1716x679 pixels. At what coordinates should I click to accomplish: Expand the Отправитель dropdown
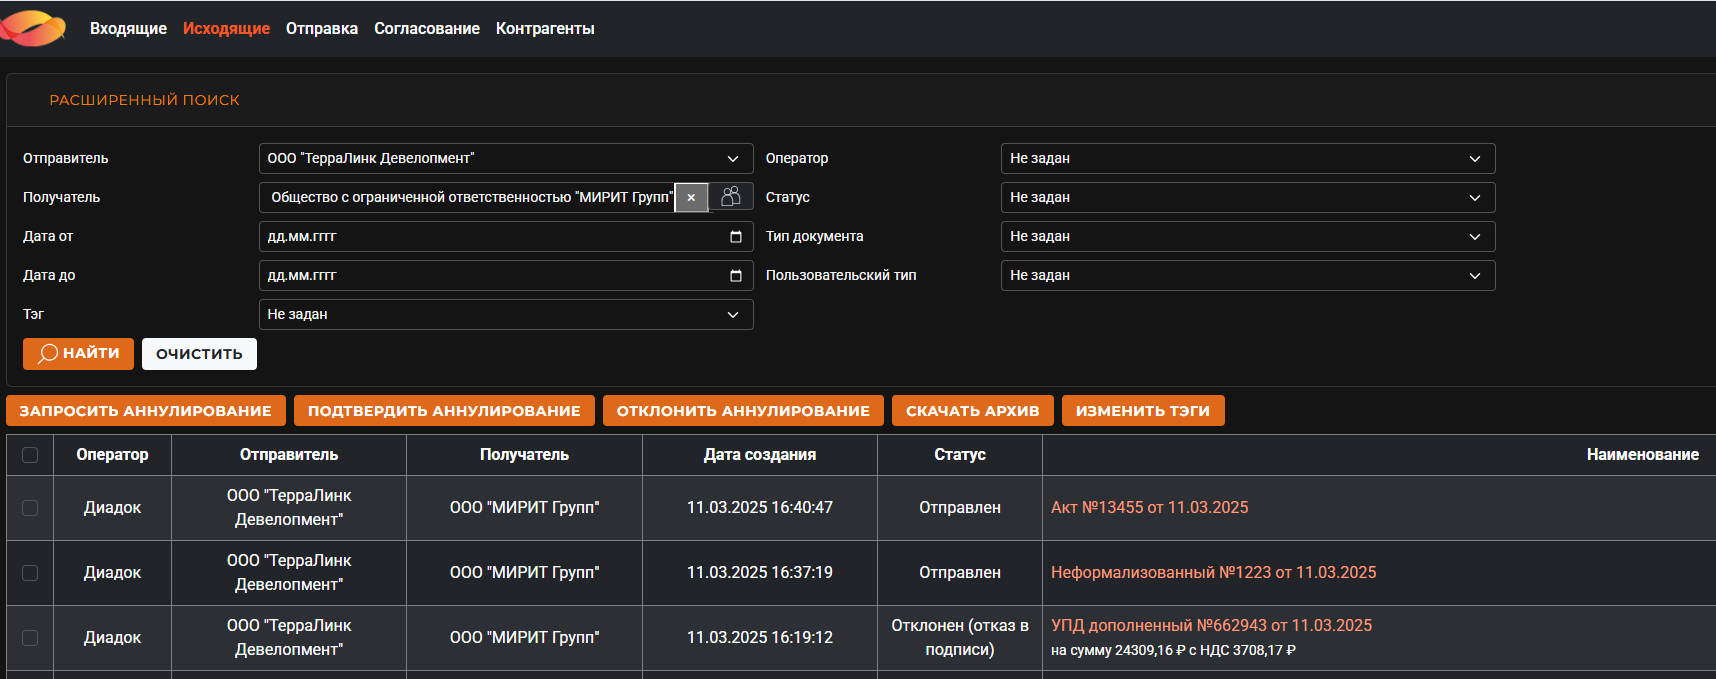[x=506, y=159]
